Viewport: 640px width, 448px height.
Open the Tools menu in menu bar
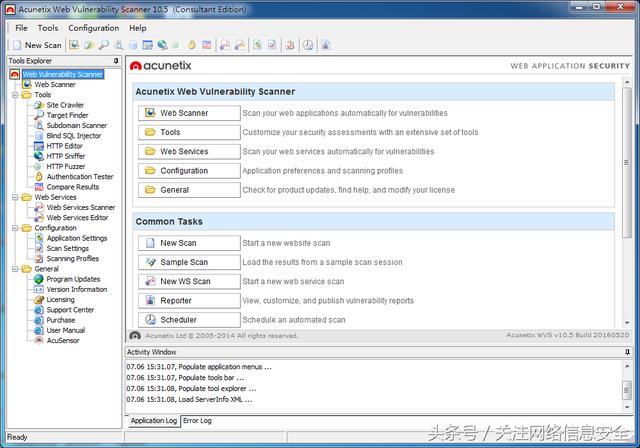[48, 28]
